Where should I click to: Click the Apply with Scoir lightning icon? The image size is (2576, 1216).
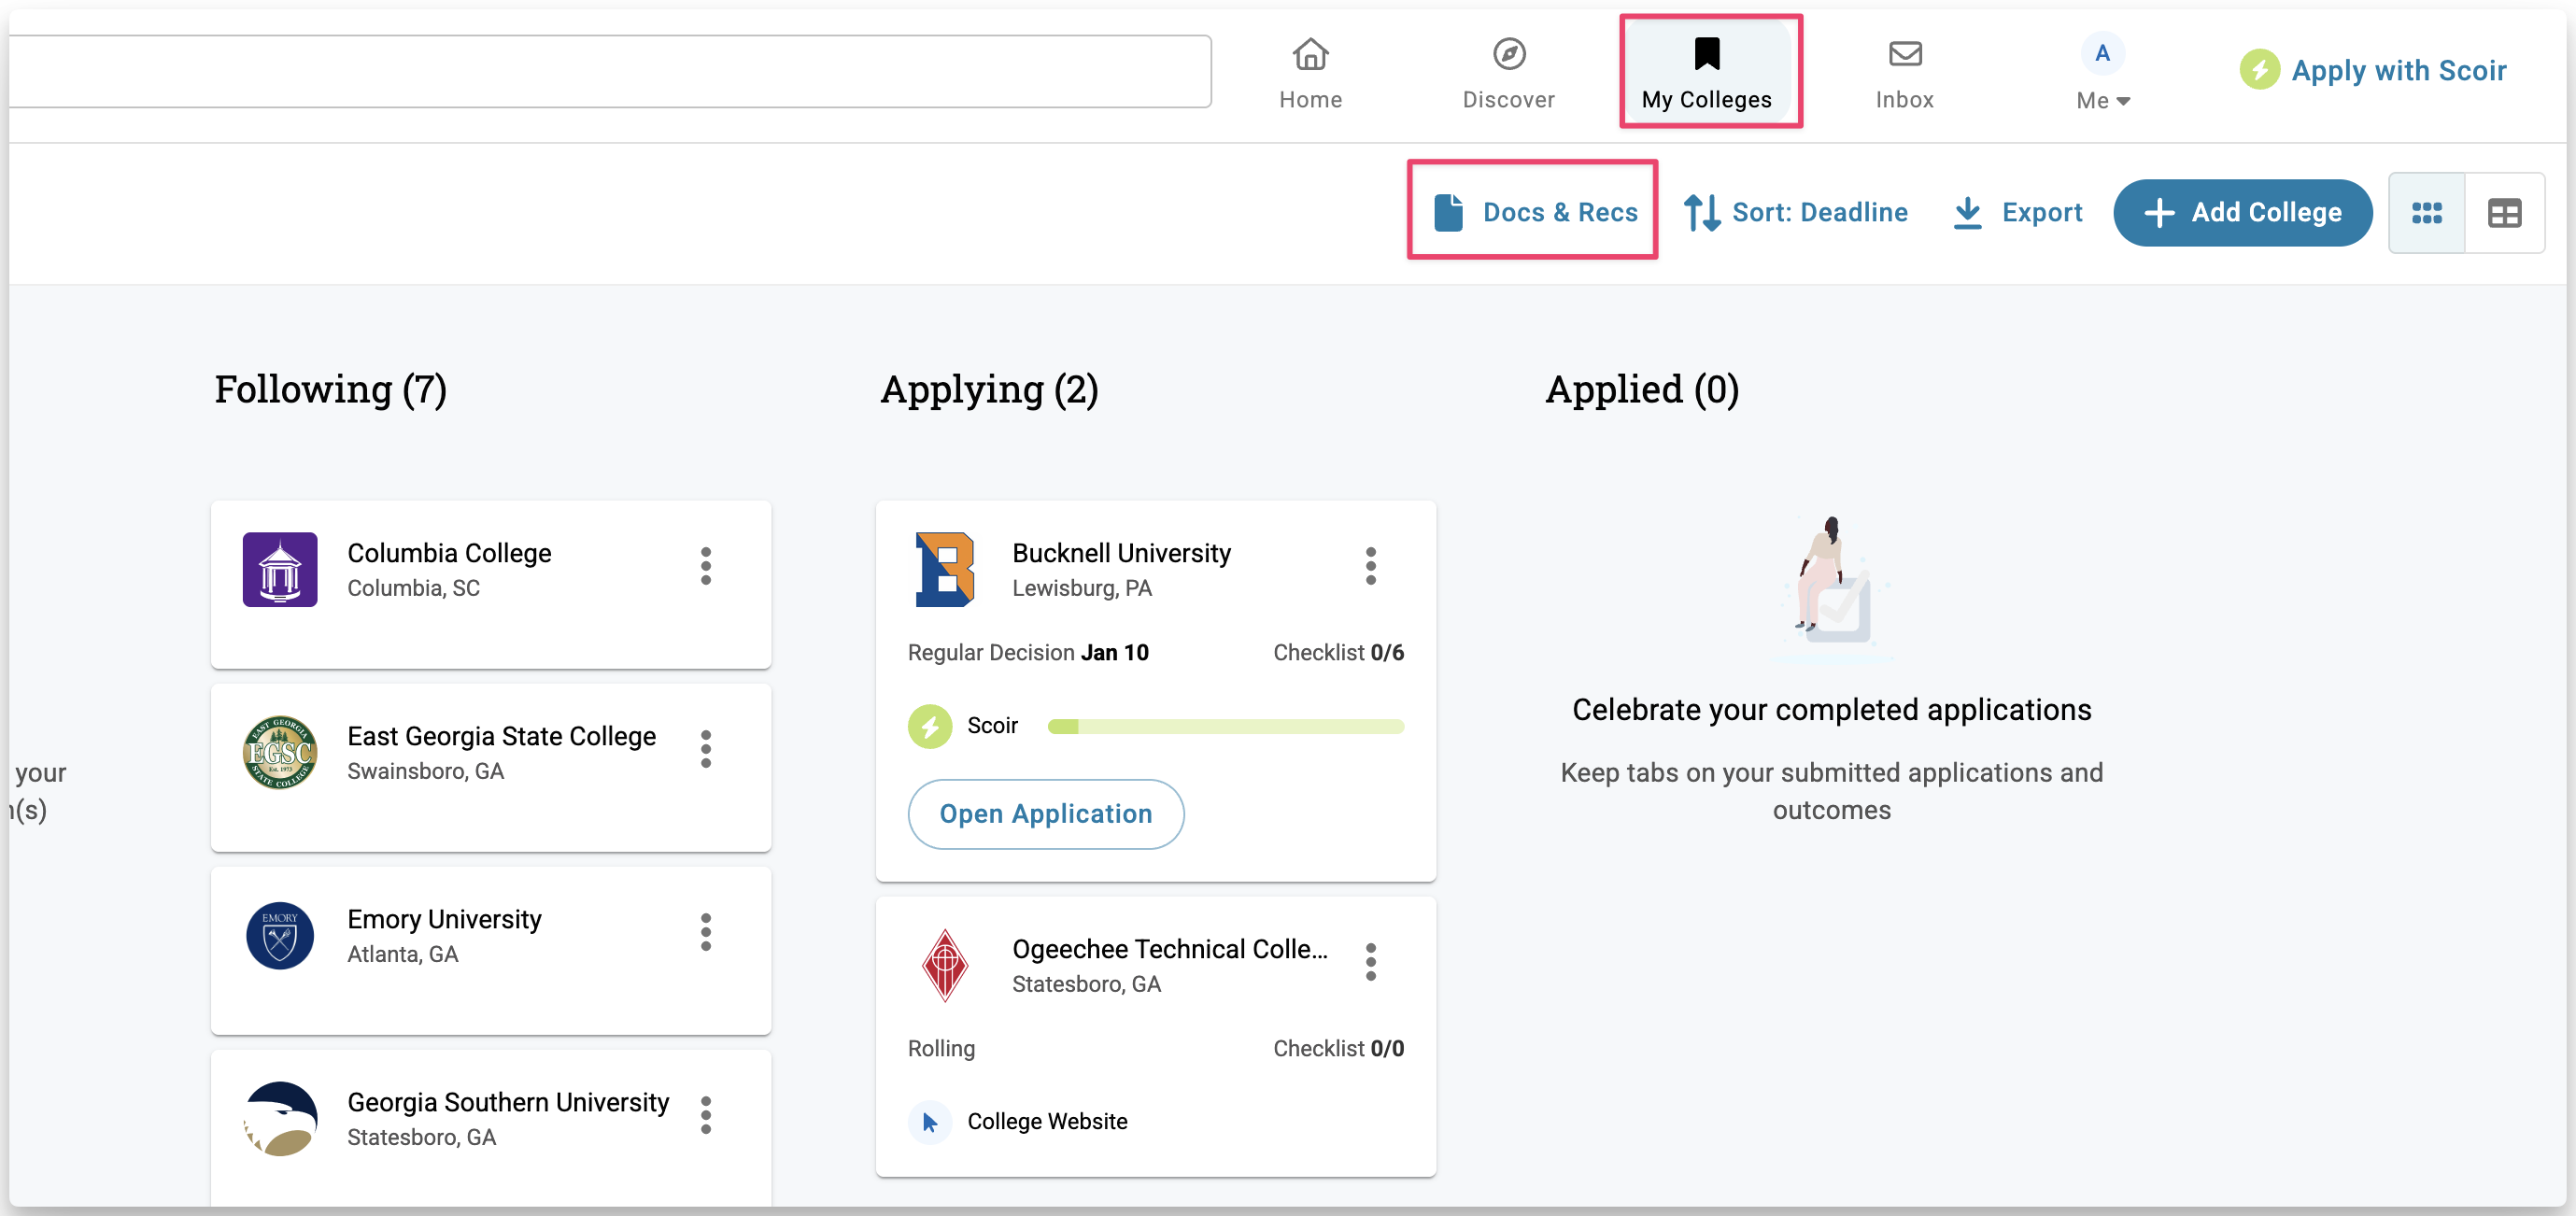coord(2259,70)
